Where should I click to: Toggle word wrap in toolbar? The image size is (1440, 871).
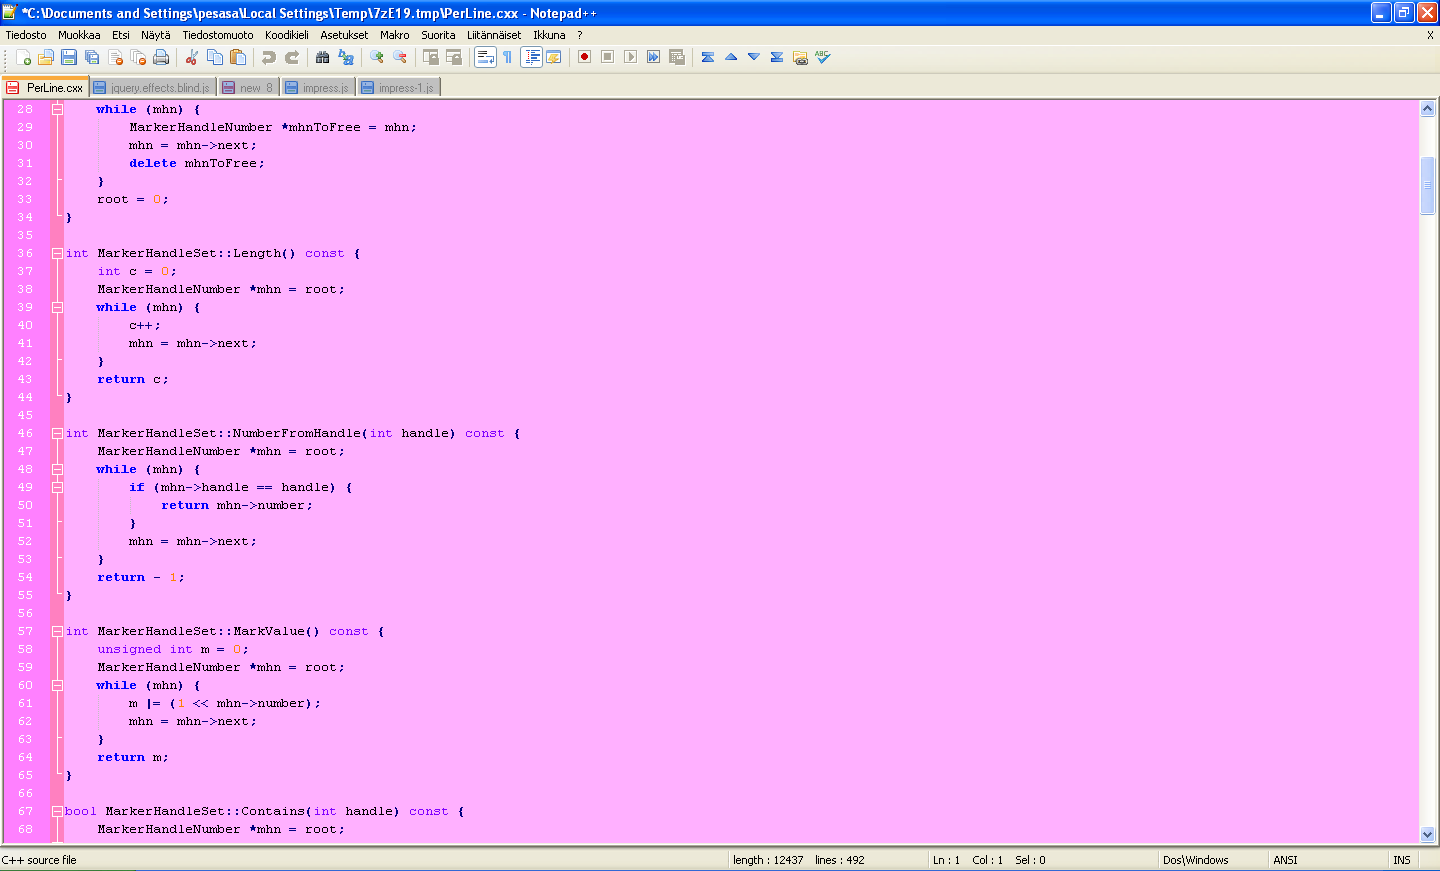(485, 57)
